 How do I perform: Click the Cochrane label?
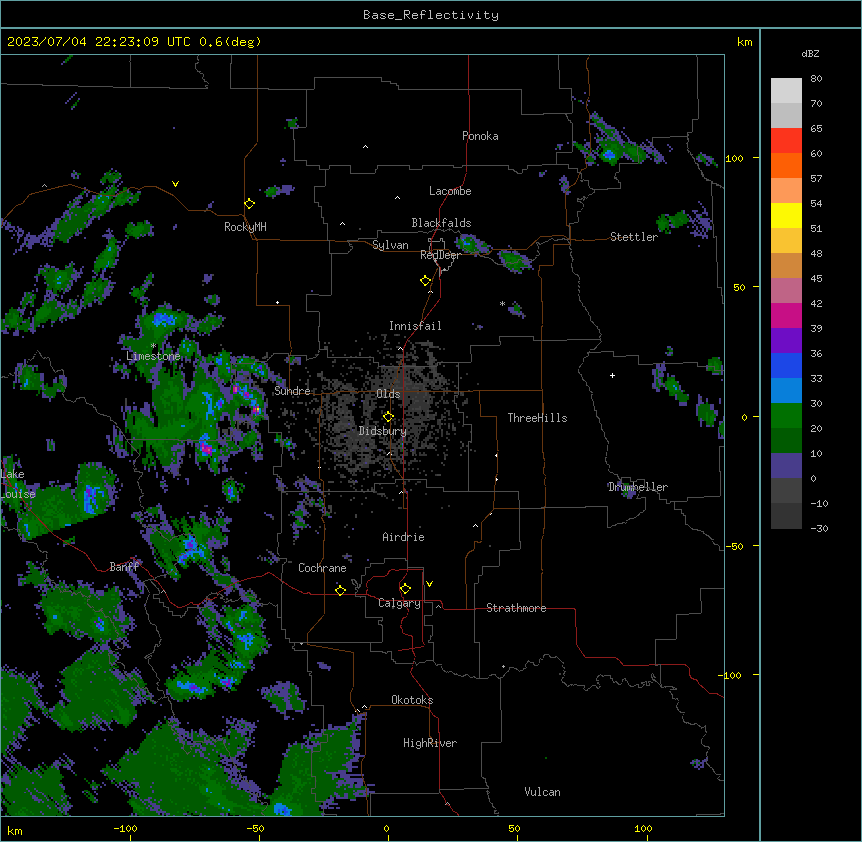(322, 568)
